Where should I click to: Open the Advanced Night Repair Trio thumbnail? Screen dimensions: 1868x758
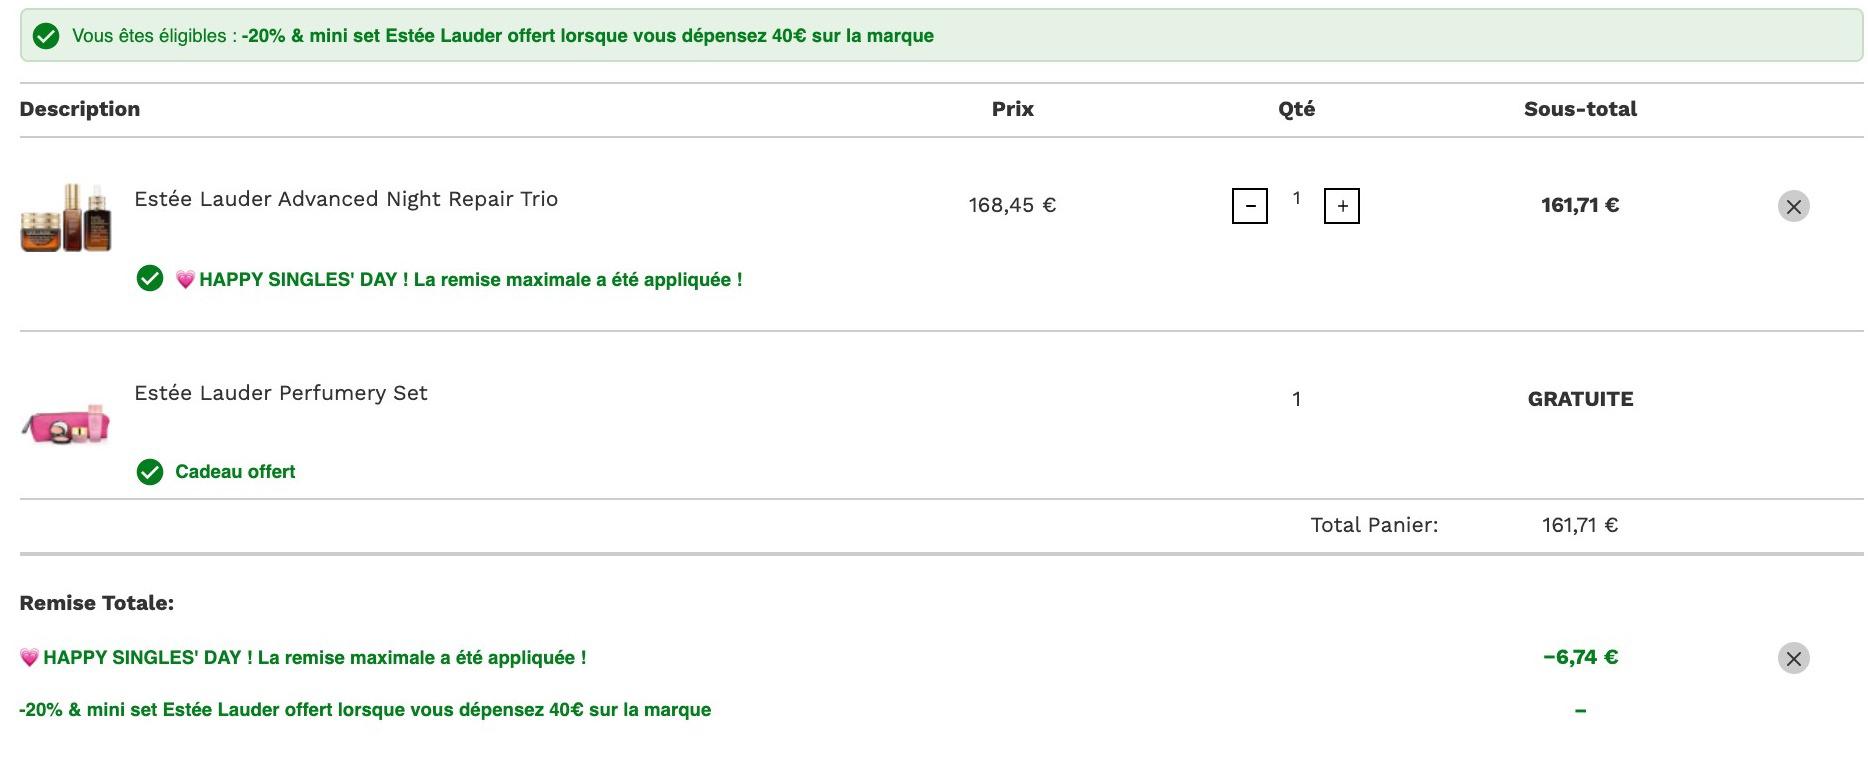tap(66, 217)
